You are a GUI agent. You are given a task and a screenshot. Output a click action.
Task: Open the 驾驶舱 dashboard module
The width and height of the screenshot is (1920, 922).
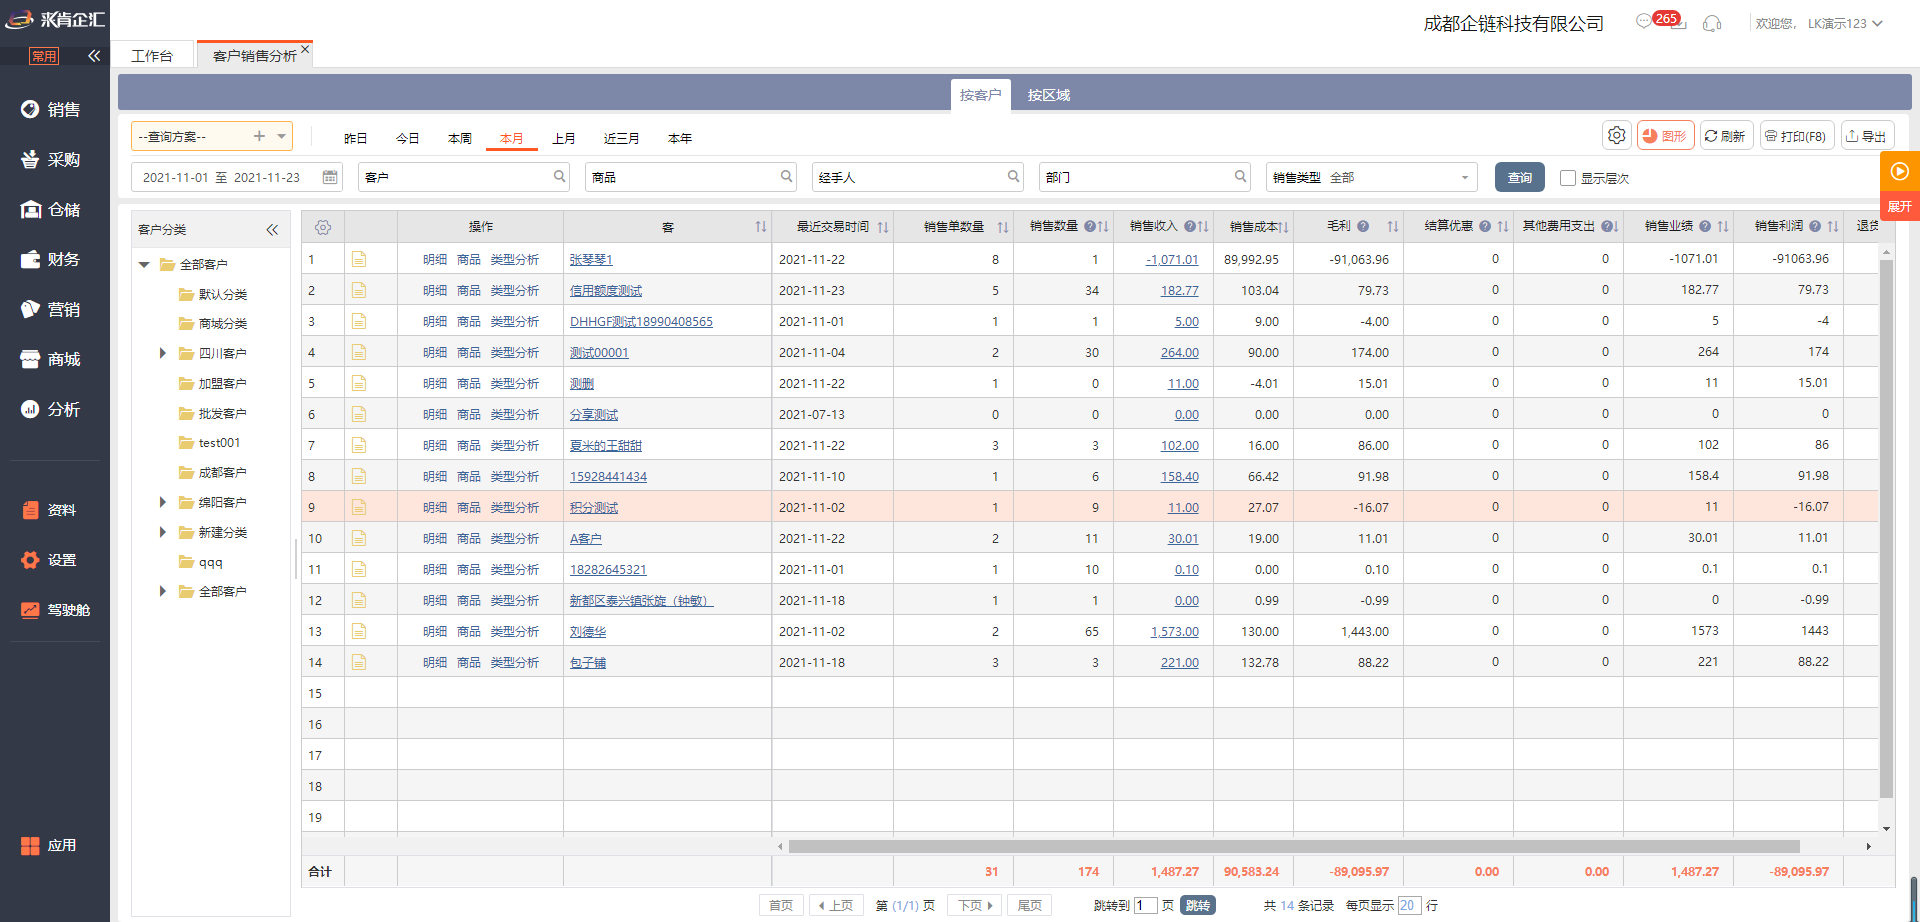tap(56, 610)
